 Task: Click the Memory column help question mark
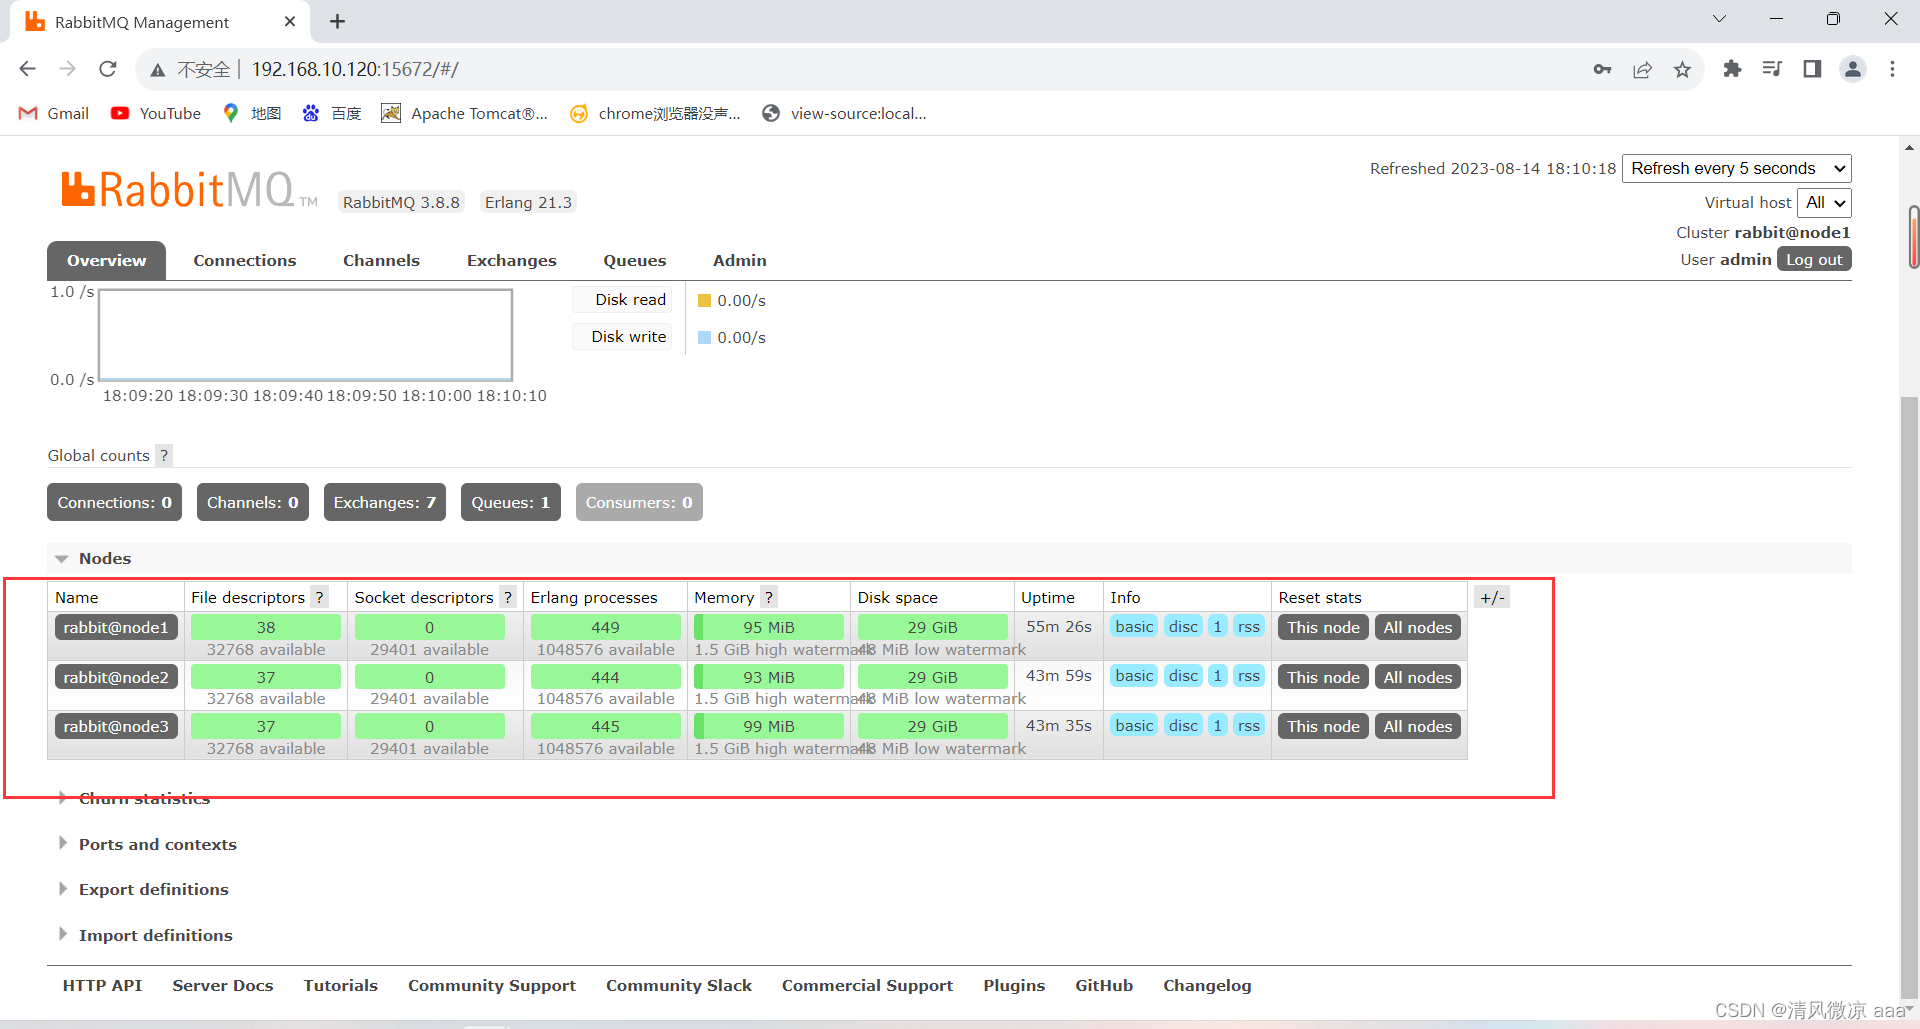click(768, 597)
